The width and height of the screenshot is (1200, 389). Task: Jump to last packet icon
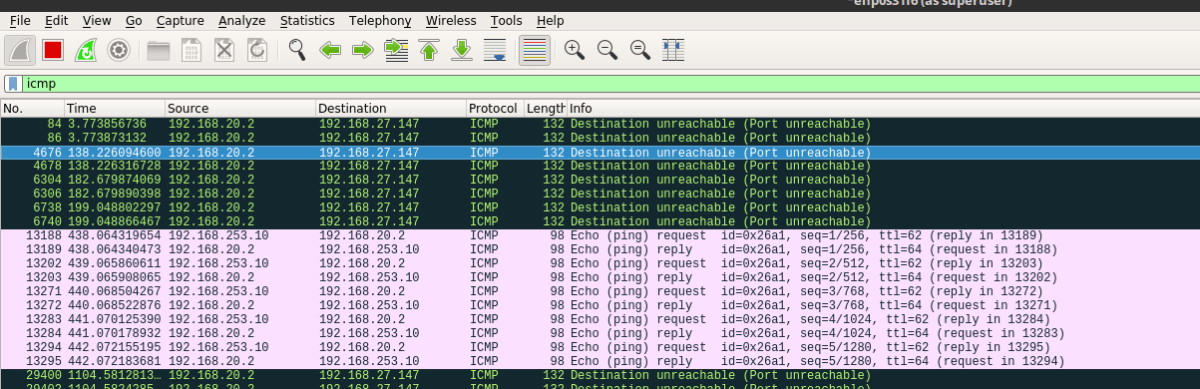pos(462,49)
